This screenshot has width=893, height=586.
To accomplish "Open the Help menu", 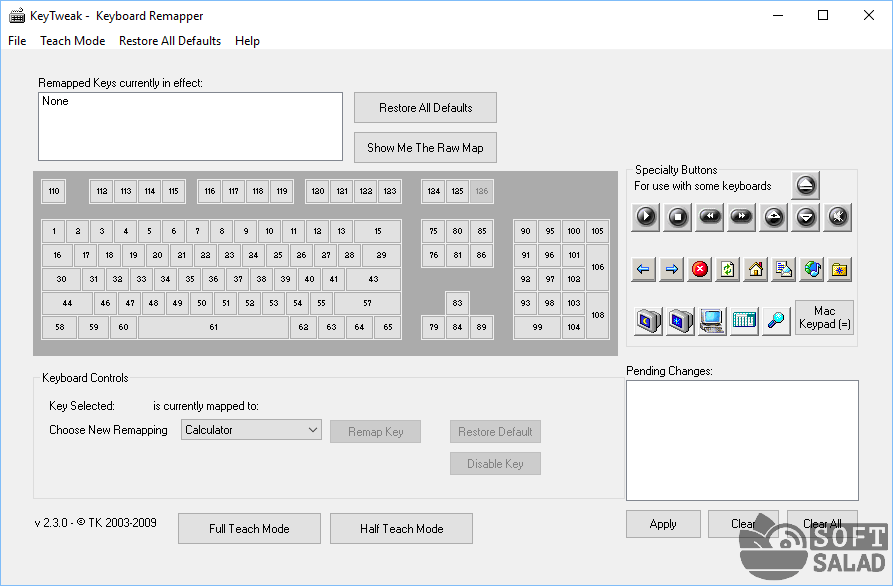I will (247, 41).
